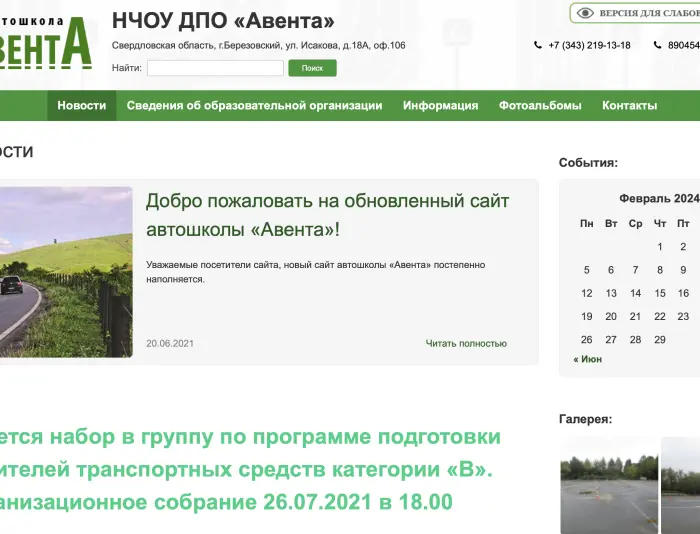
Task: Click the ВЕРСИЯ ДЛЯ СЛАБОВИДЯЩИХ button
Action: point(635,13)
